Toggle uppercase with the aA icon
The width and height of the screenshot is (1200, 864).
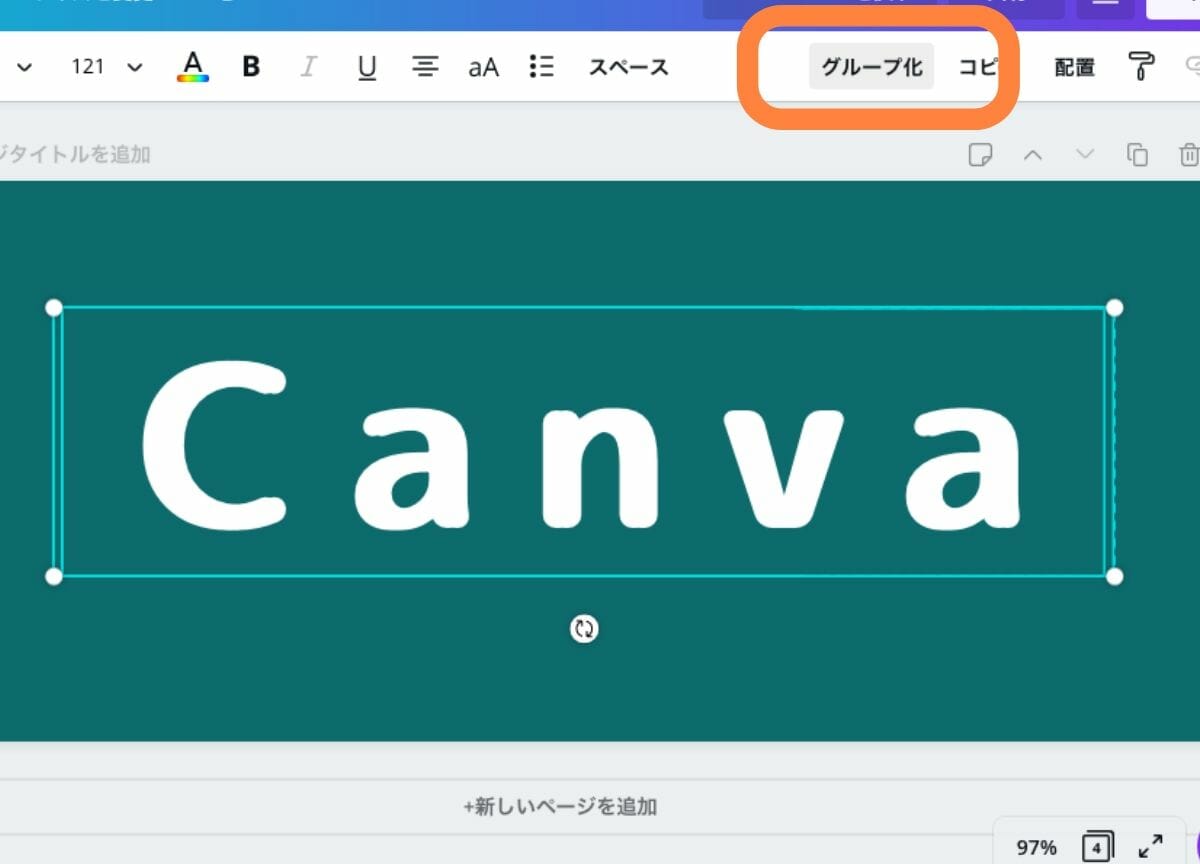[483, 67]
